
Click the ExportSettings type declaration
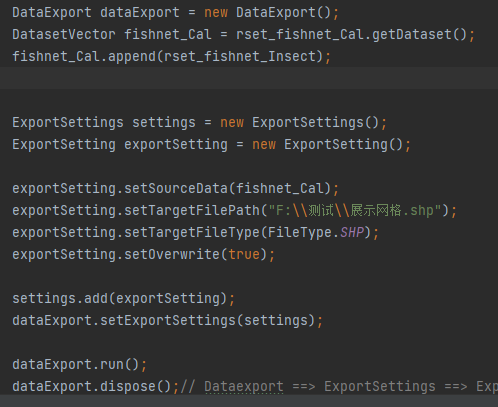[x=68, y=123]
